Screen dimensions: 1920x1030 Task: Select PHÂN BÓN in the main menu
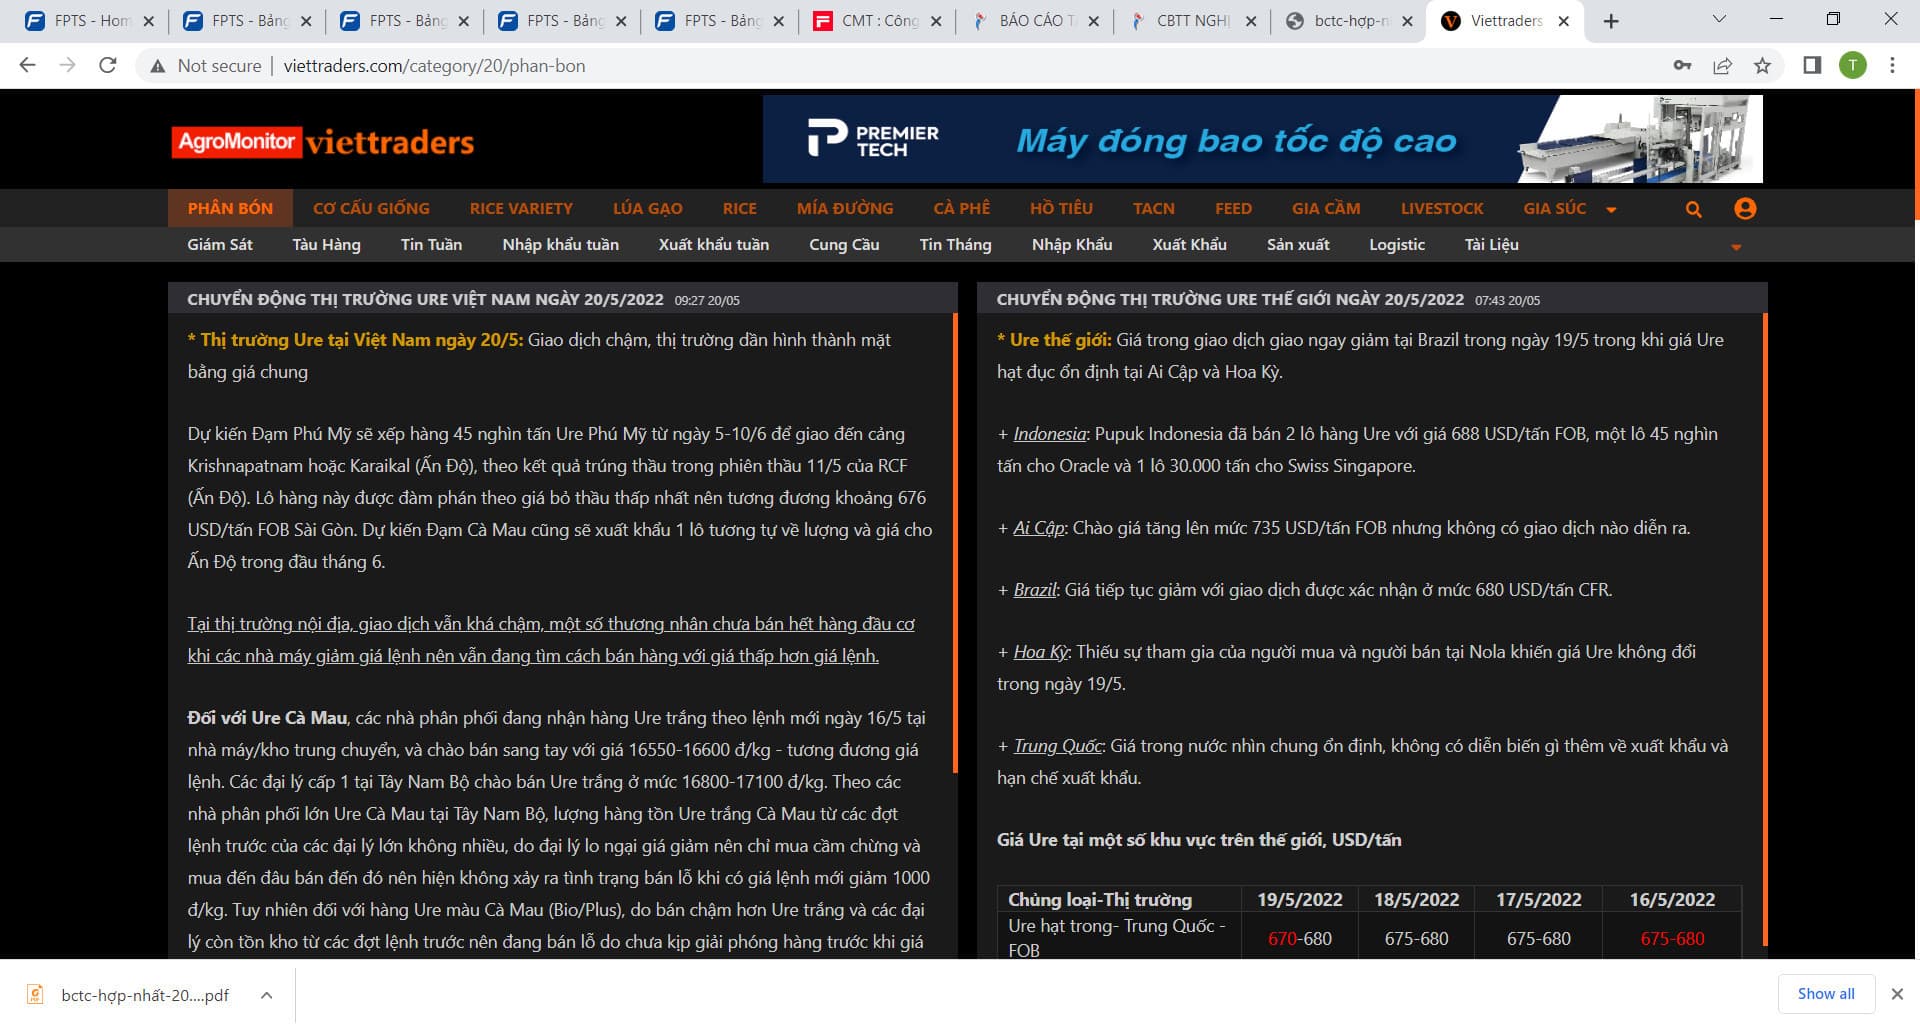(x=230, y=208)
